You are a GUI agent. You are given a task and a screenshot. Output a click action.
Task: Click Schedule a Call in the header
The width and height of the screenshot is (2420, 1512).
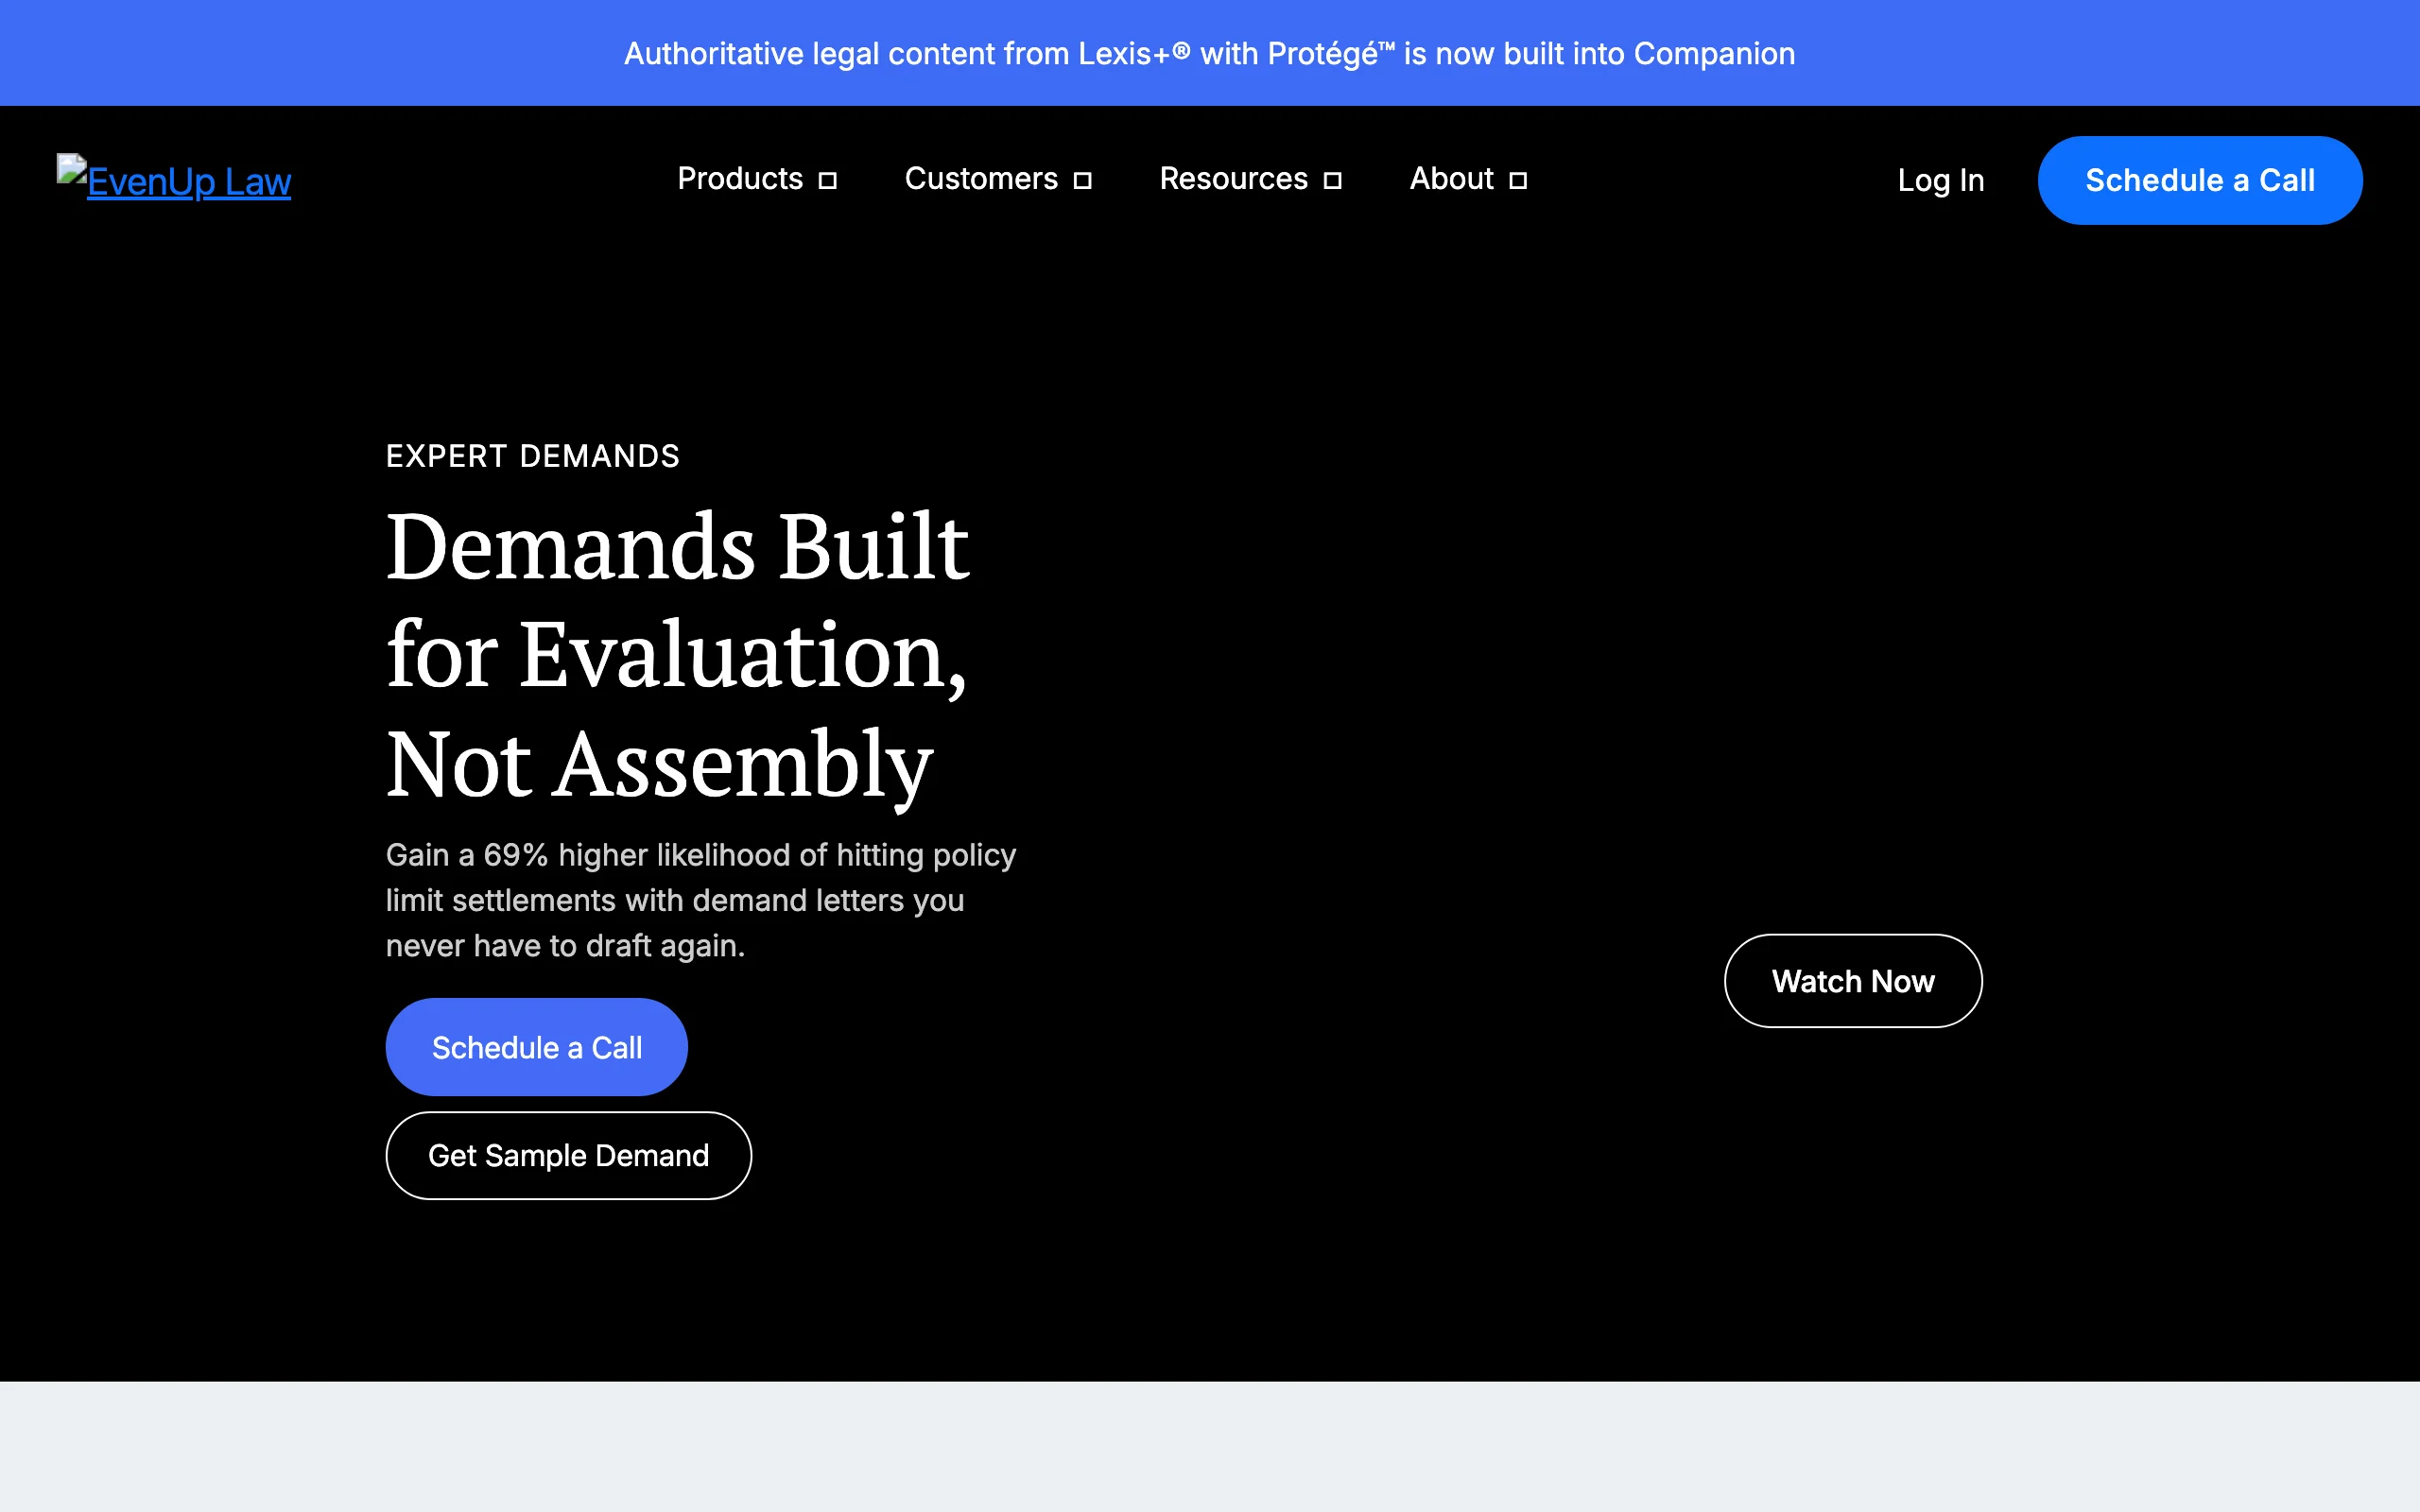[x=2200, y=180]
